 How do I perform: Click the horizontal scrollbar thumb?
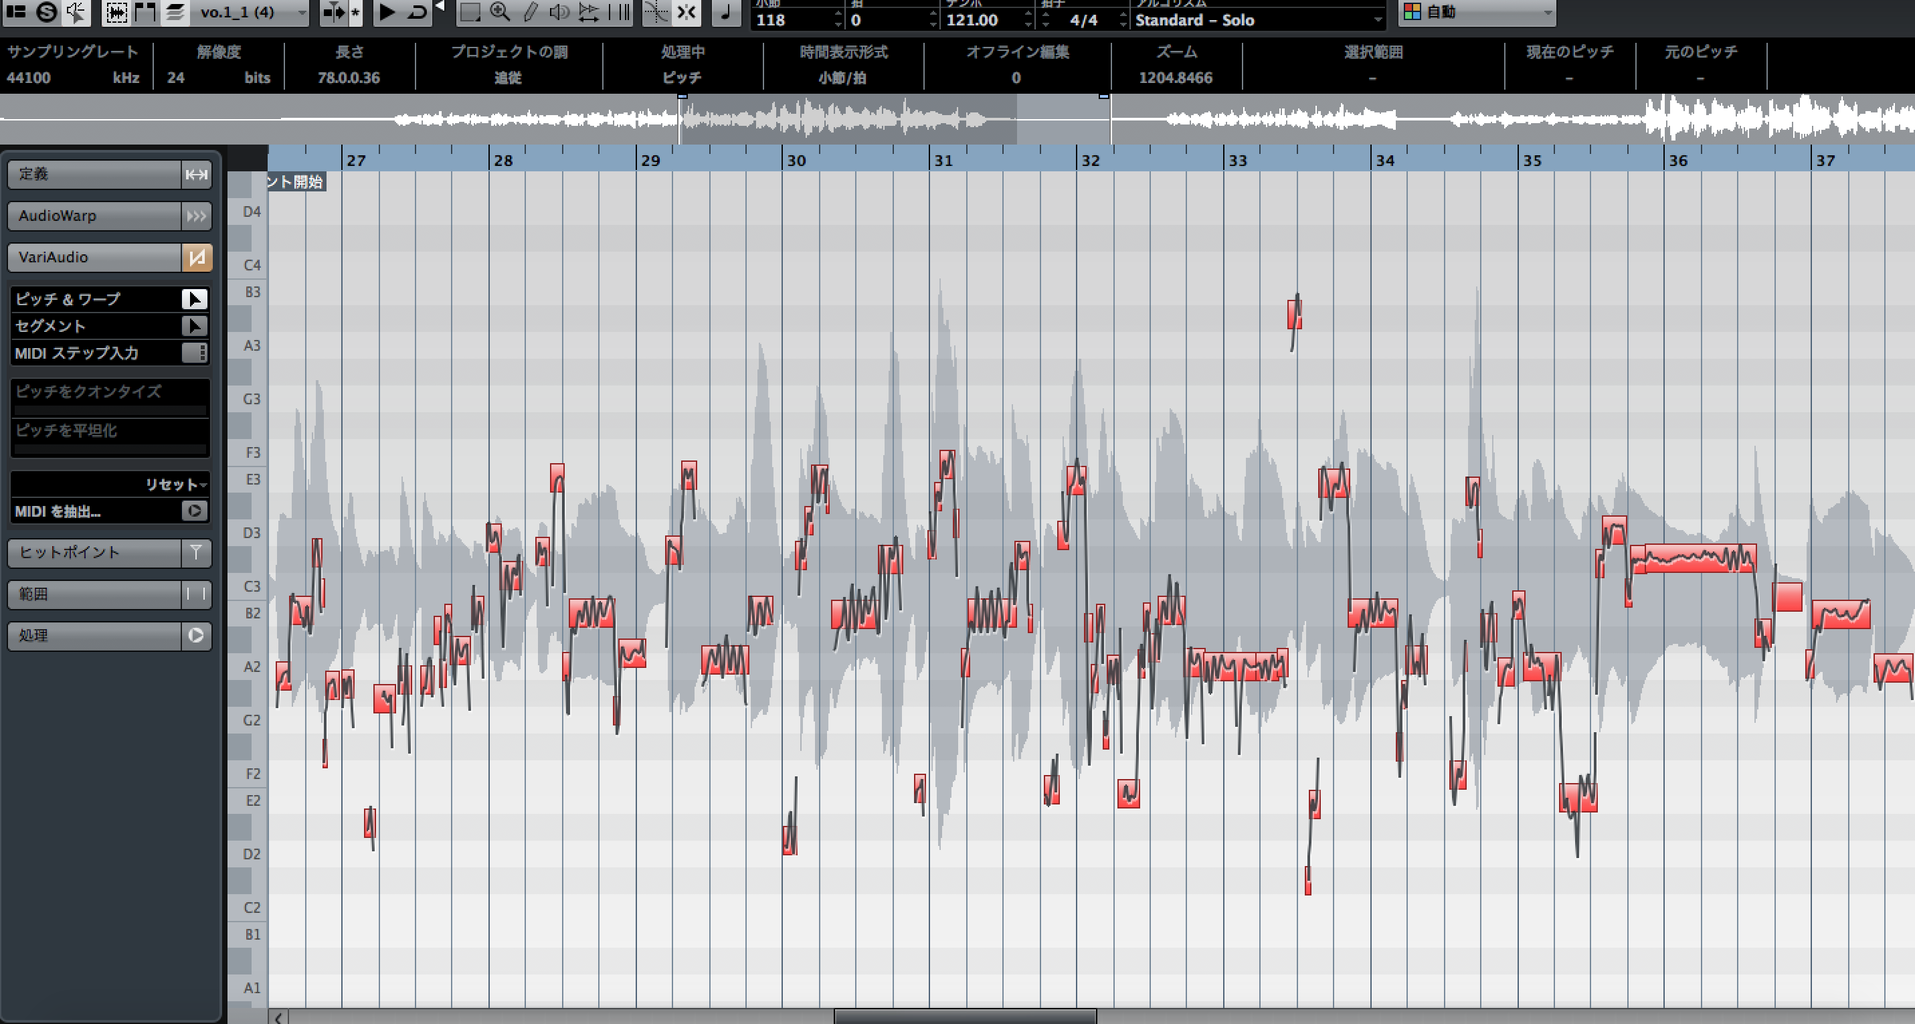(965, 1017)
